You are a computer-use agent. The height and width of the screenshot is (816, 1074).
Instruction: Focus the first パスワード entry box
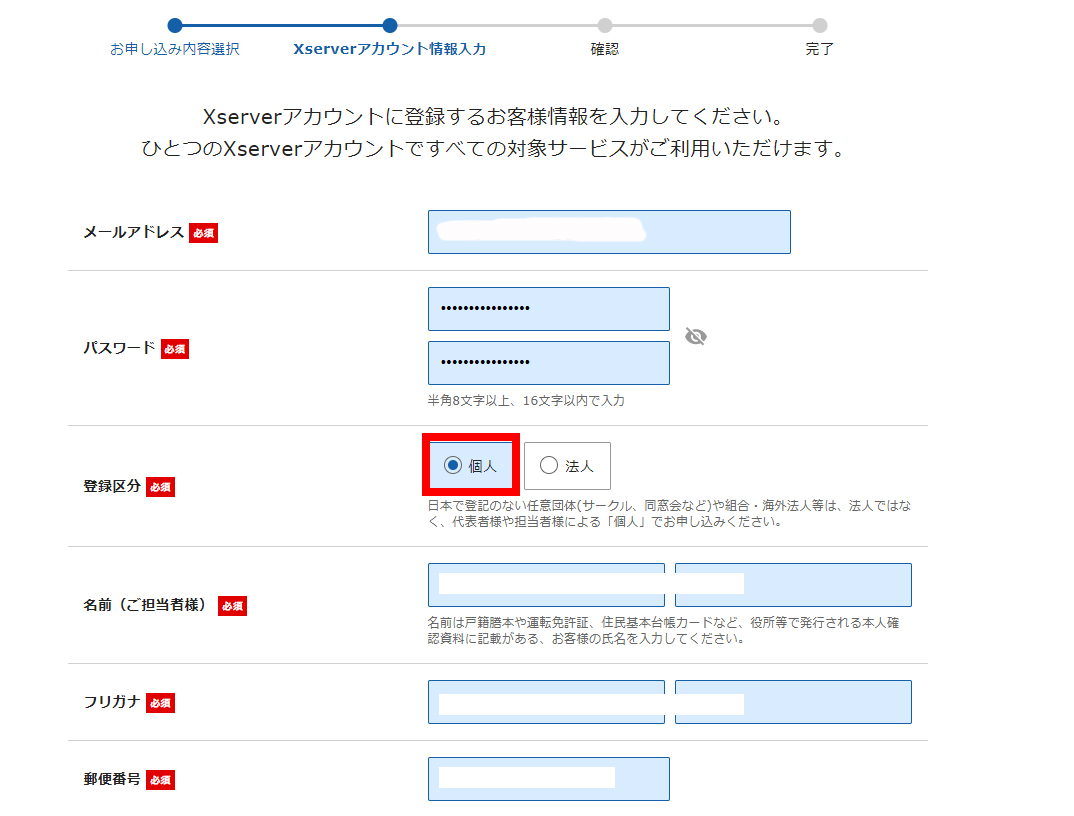(548, 309)
